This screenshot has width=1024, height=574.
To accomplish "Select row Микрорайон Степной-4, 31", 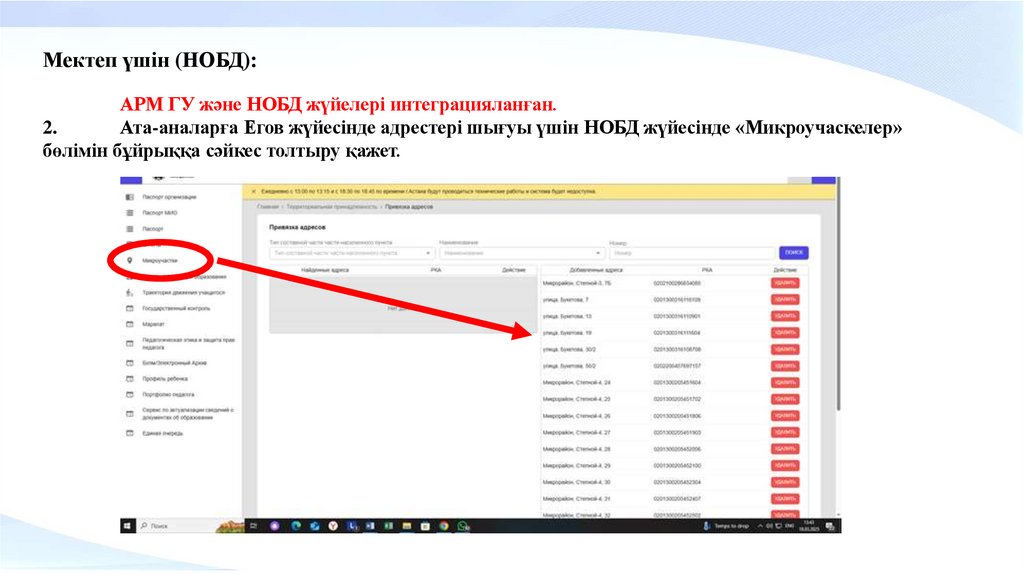I will (674, 499).
